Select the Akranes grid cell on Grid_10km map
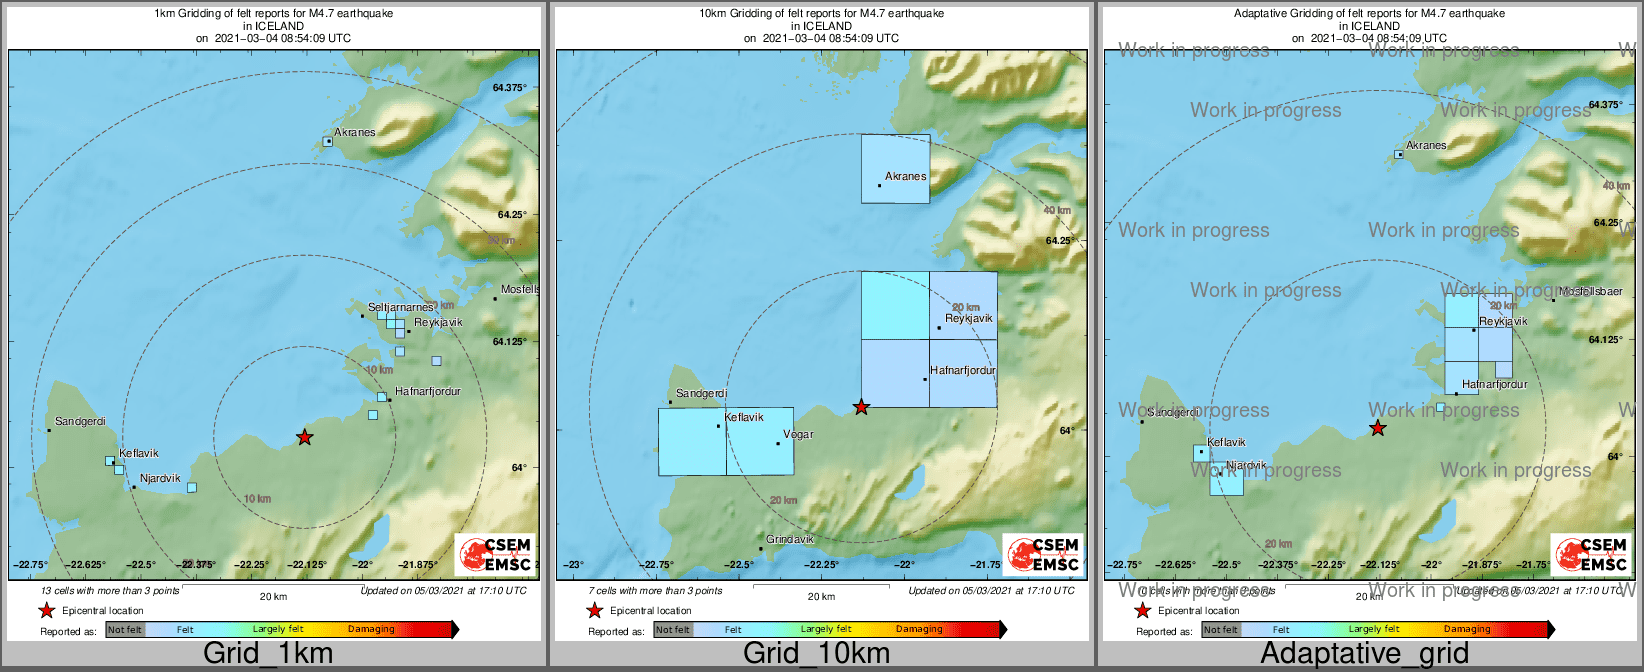This screenshot has height=672, width=1644. point(896,169)
